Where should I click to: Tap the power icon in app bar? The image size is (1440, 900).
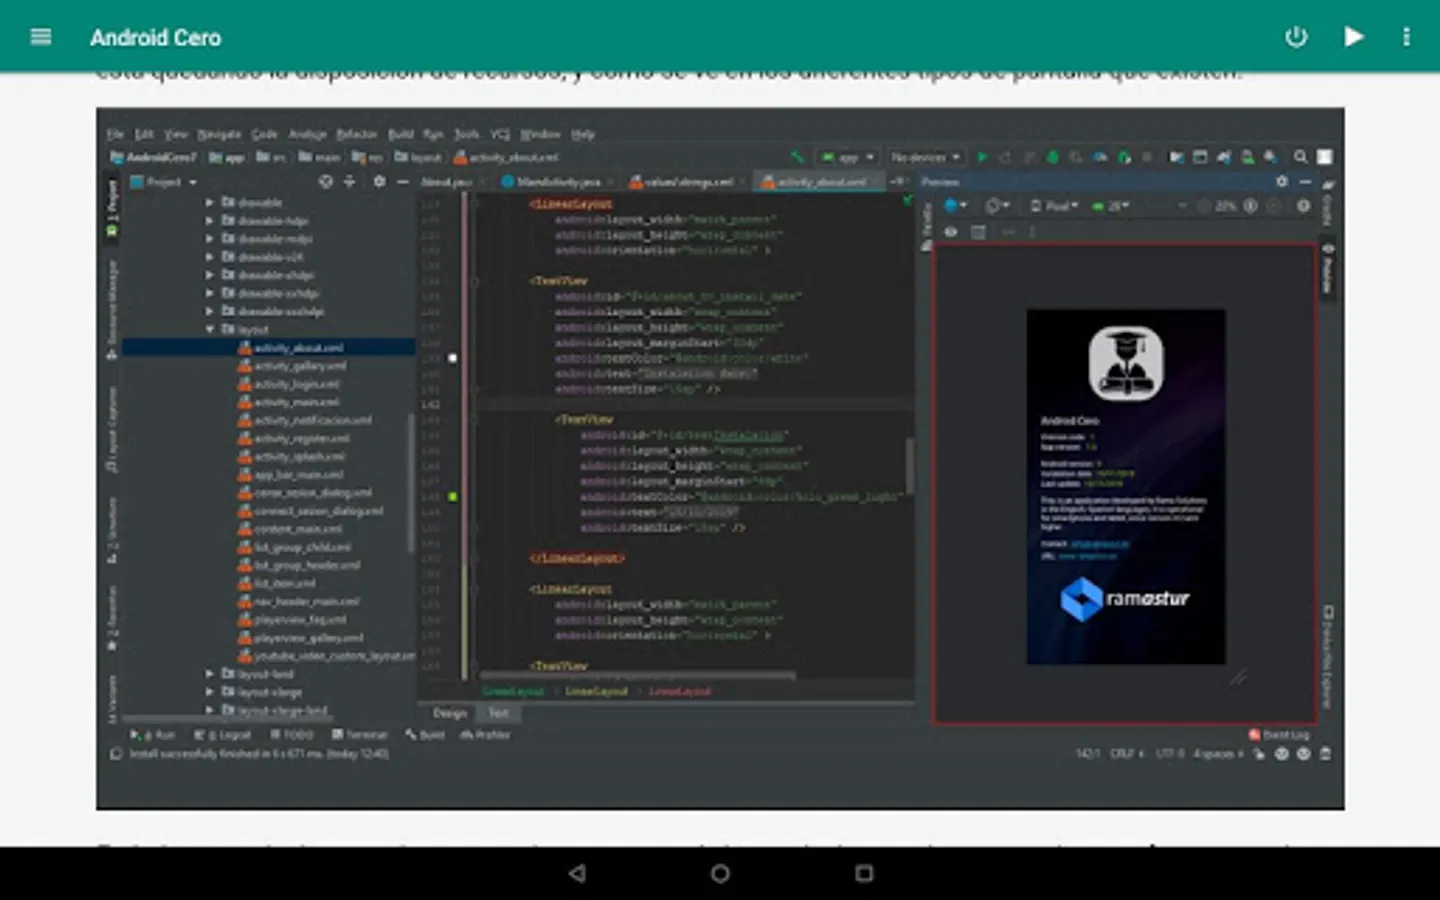pos(1296,37)
